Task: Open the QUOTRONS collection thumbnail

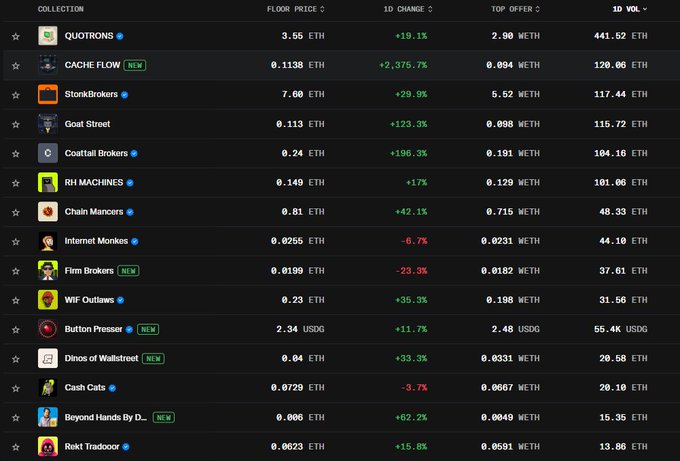Action: coord(48,36)
